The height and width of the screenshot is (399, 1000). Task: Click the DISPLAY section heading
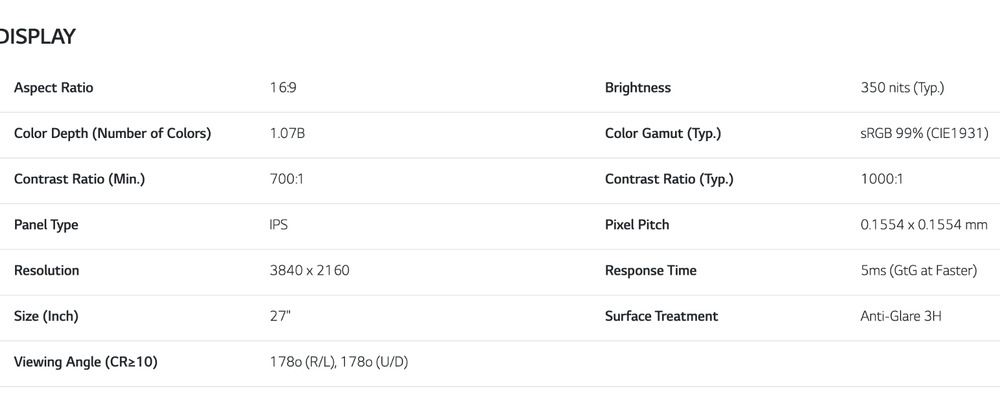[36, 37]
